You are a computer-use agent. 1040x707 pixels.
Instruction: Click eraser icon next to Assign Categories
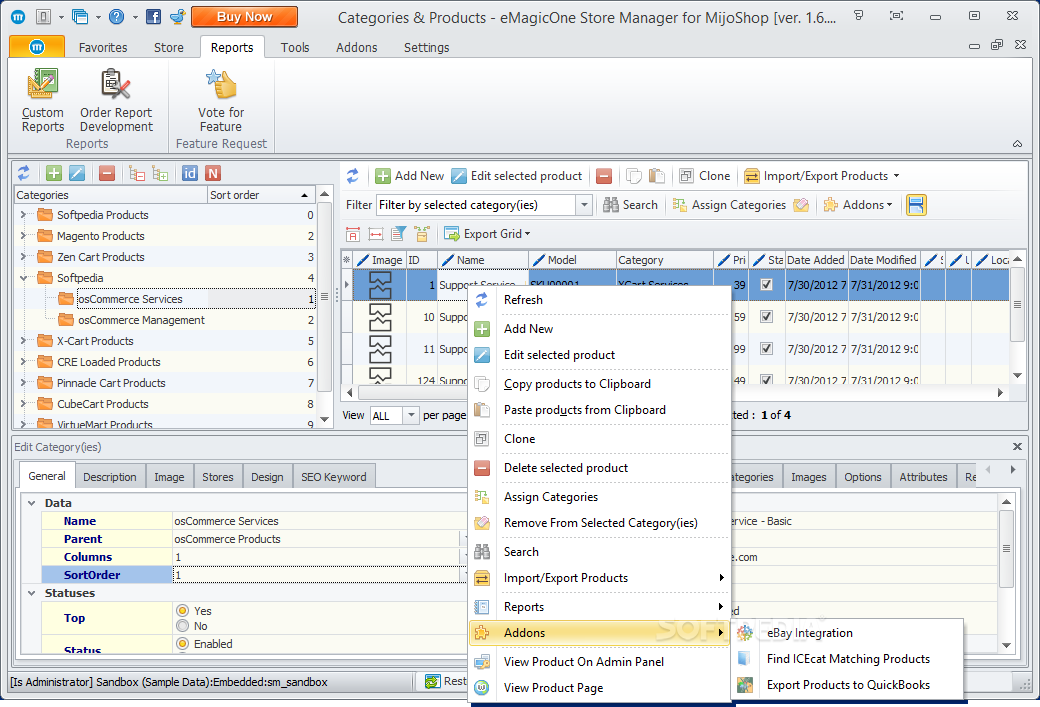801,205
